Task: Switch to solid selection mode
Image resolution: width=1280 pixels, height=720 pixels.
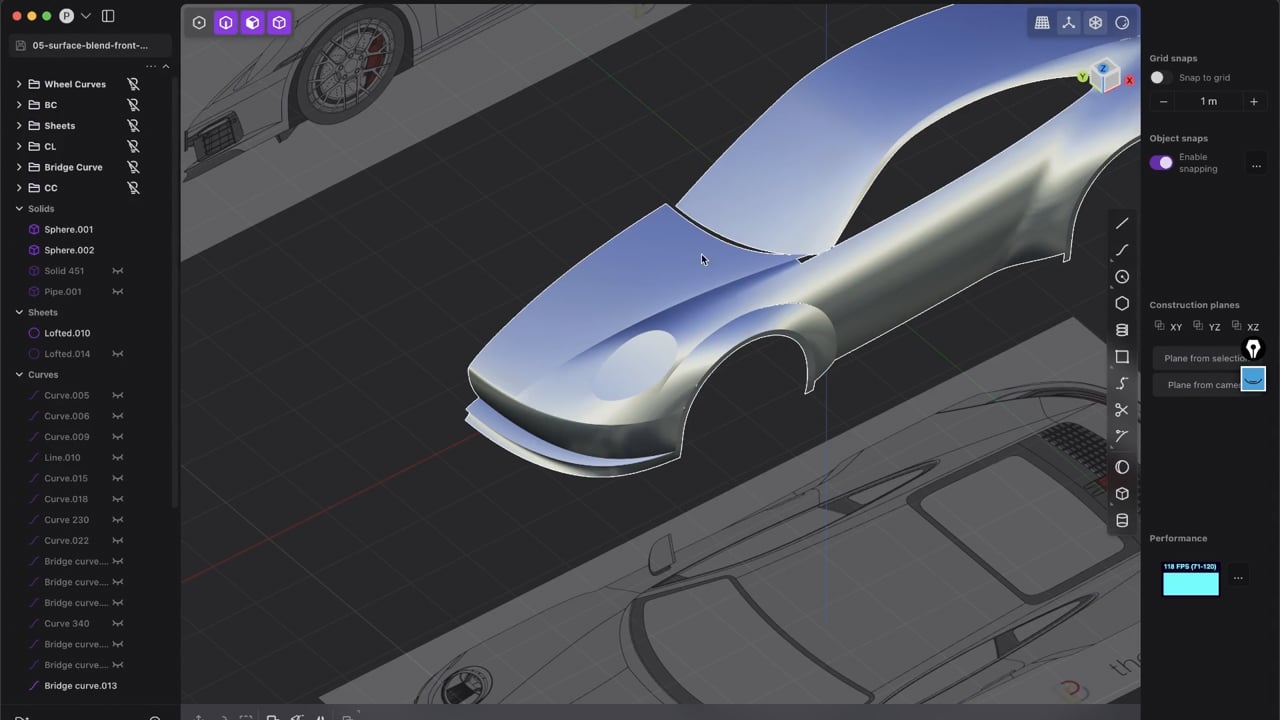Action: [279, 22]
